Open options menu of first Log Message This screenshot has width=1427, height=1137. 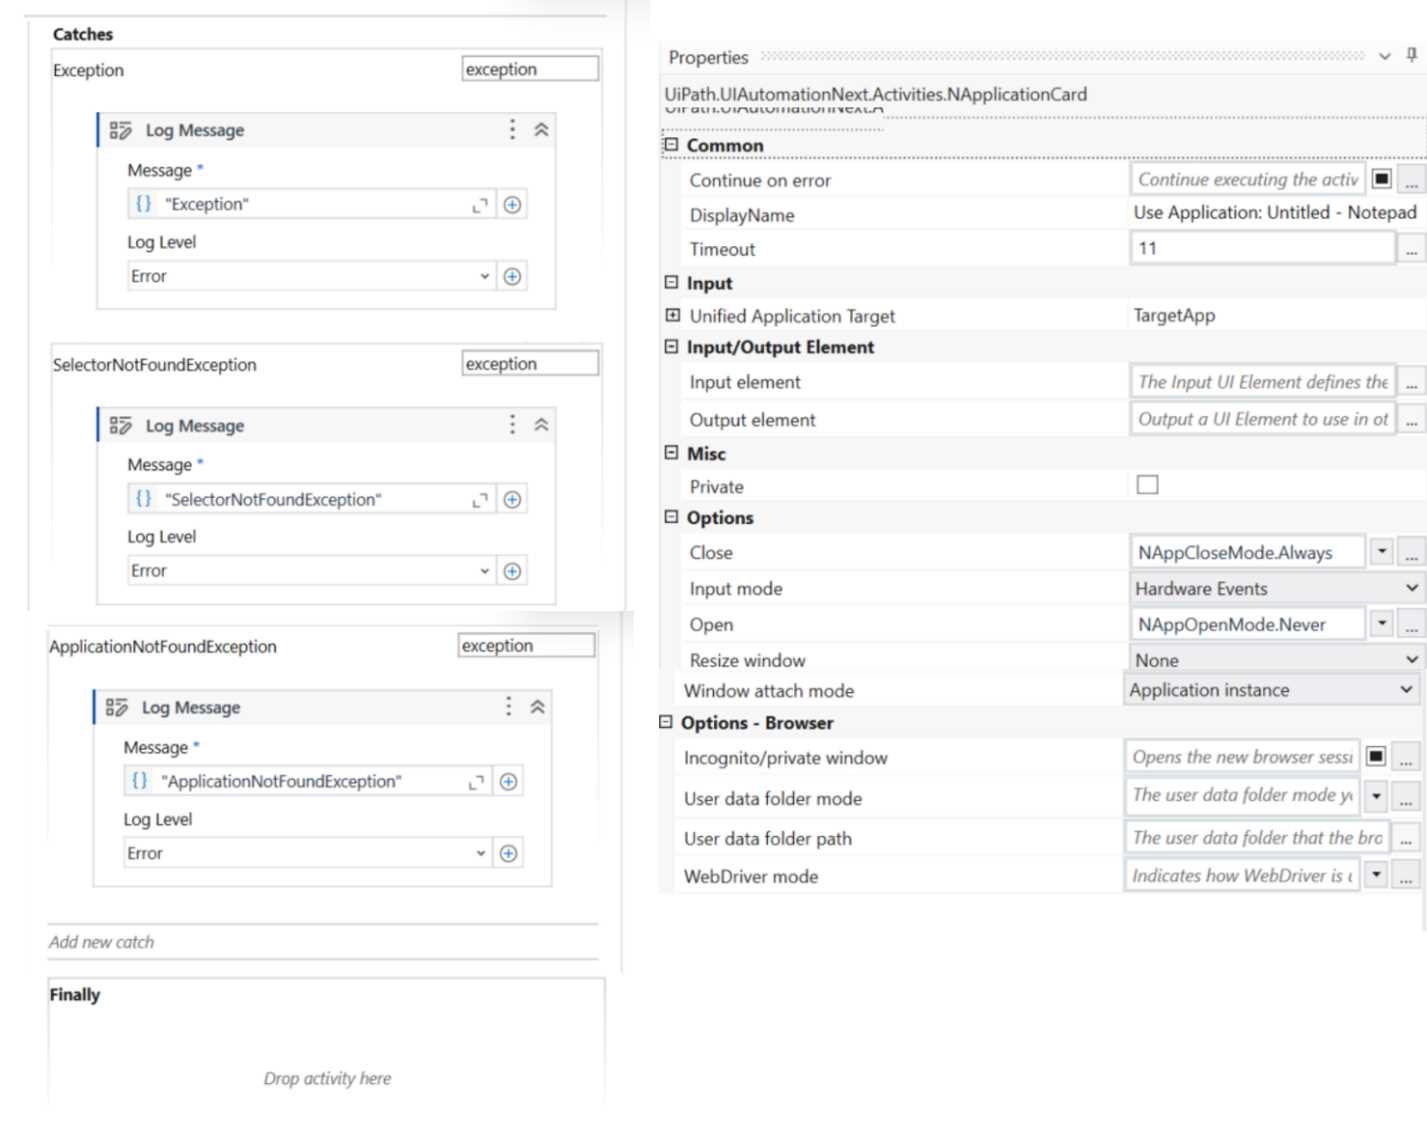512,129
